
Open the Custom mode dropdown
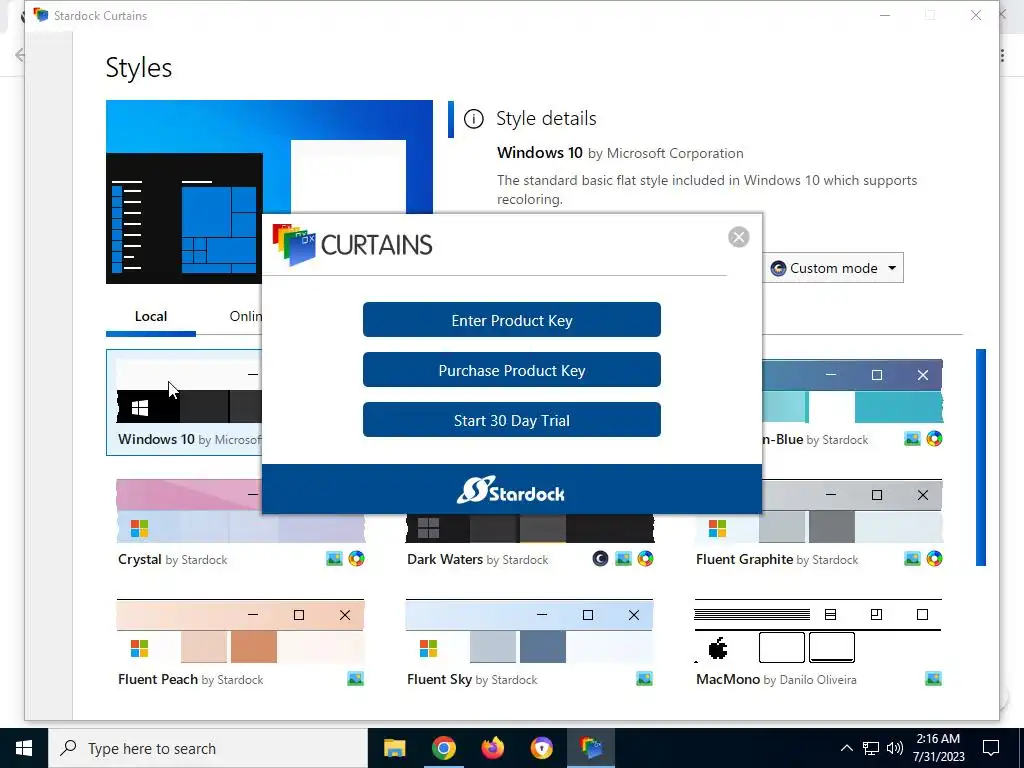833,268
